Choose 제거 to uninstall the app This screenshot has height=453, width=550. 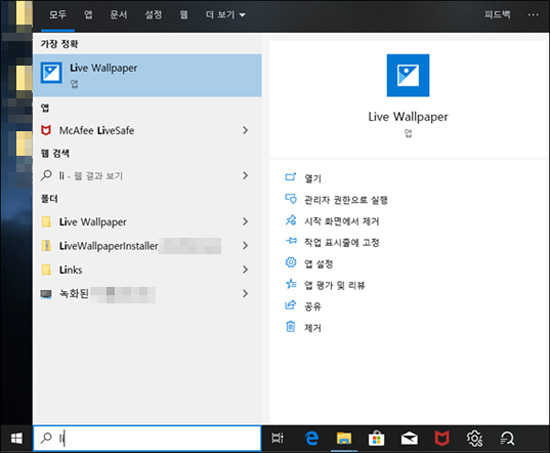(313, 328)
